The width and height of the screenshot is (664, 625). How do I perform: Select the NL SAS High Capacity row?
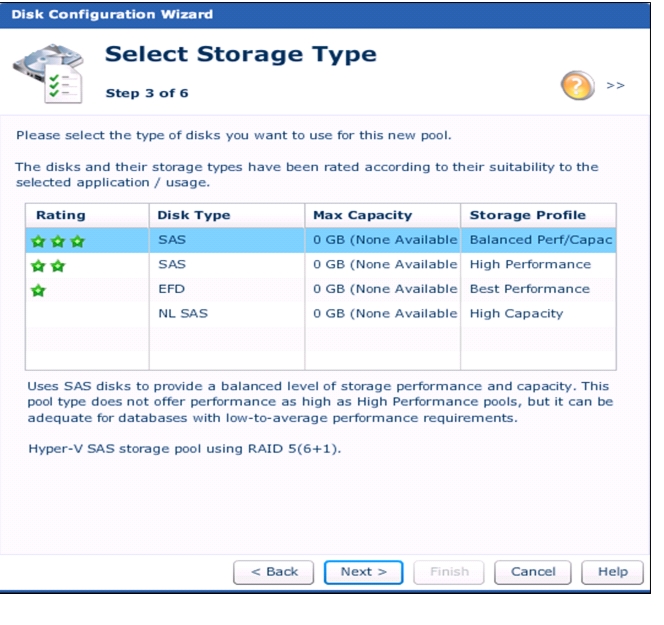[x=321, y=314]
